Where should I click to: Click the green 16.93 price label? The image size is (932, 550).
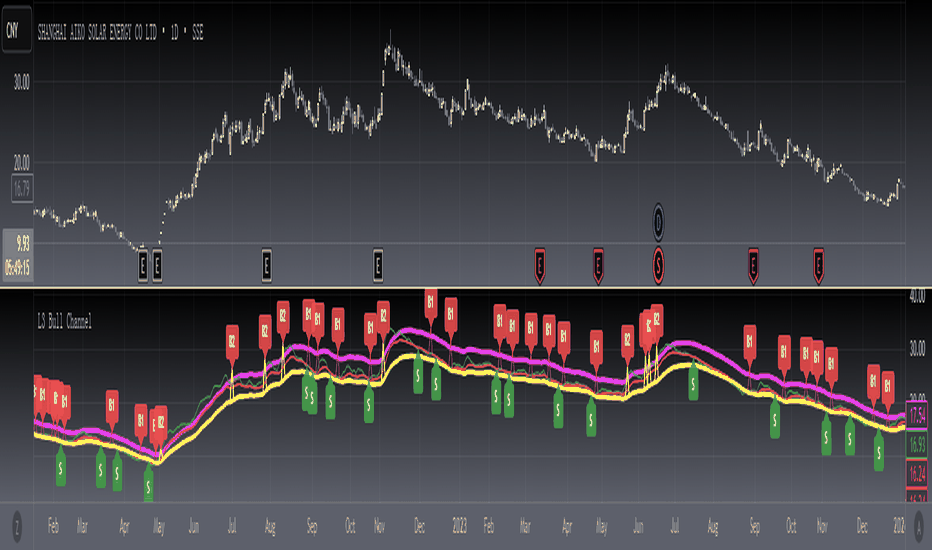(x=917, y=444)
